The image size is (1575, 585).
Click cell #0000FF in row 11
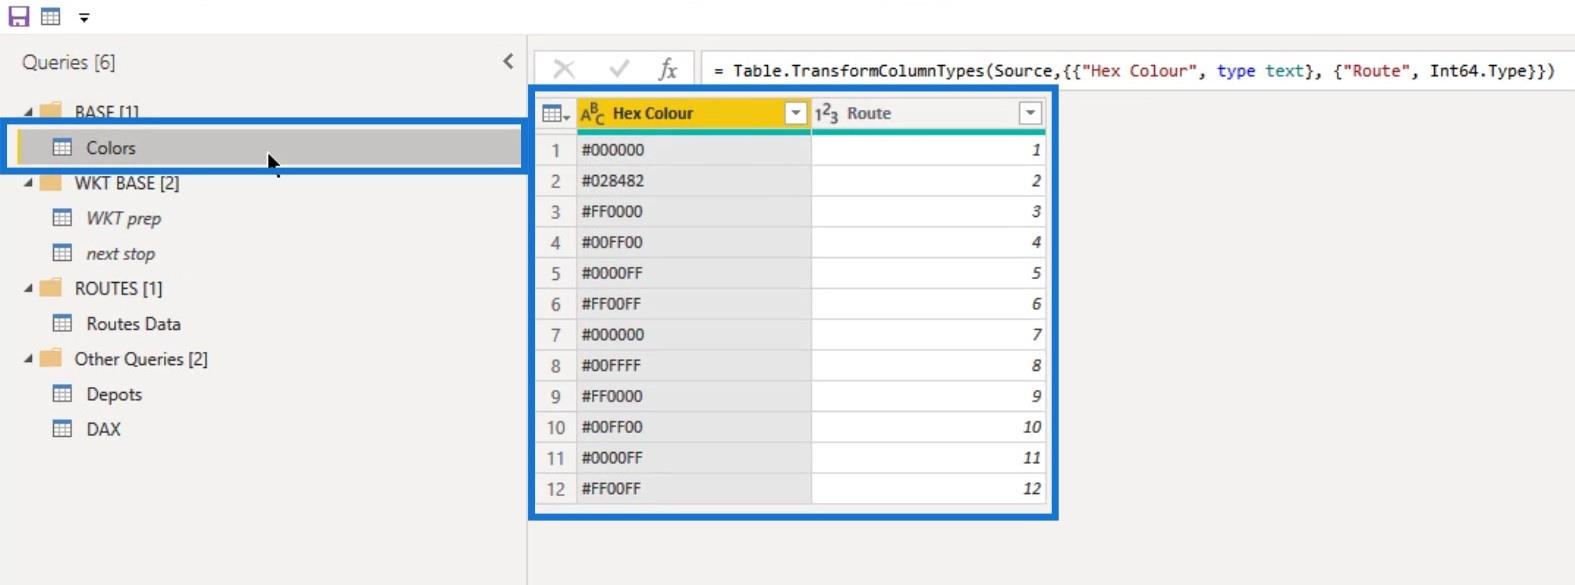tap(694, 458)
